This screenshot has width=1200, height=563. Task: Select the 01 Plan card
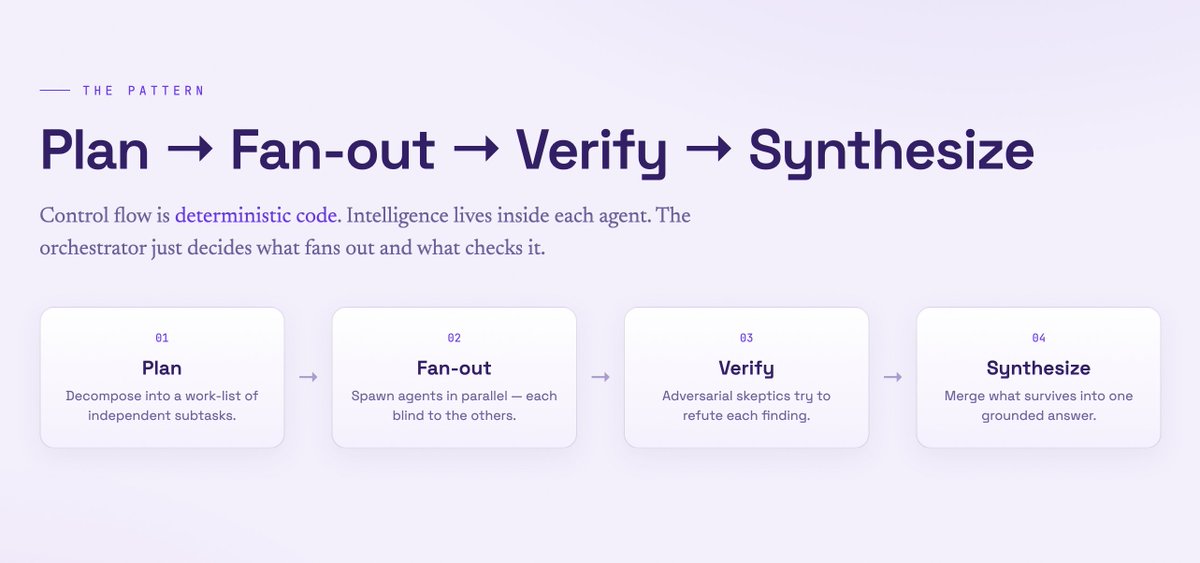click(x=162, y=377)
